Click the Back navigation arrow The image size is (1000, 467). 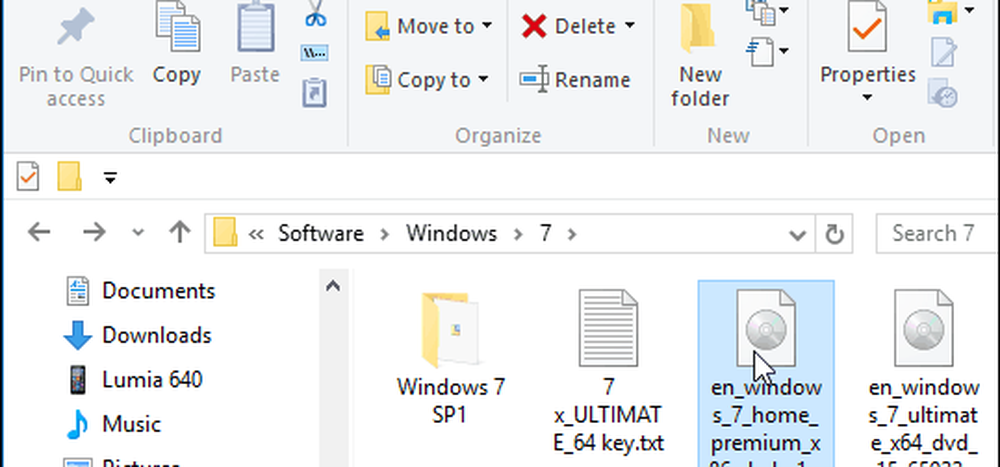pyautogui.click(x=38, y=234)
